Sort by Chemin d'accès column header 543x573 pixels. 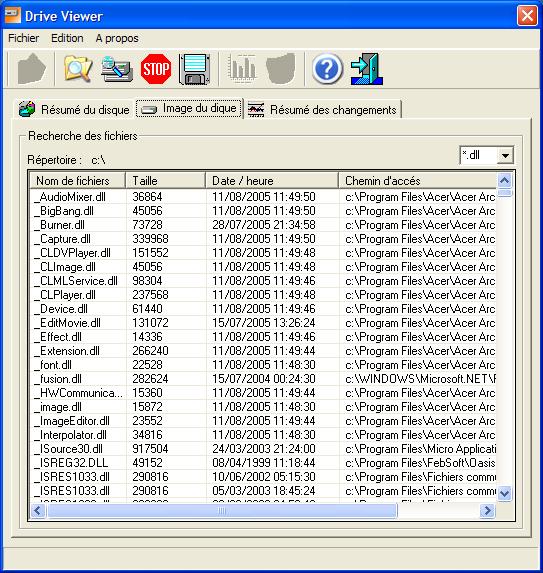(x=417, y=181)
